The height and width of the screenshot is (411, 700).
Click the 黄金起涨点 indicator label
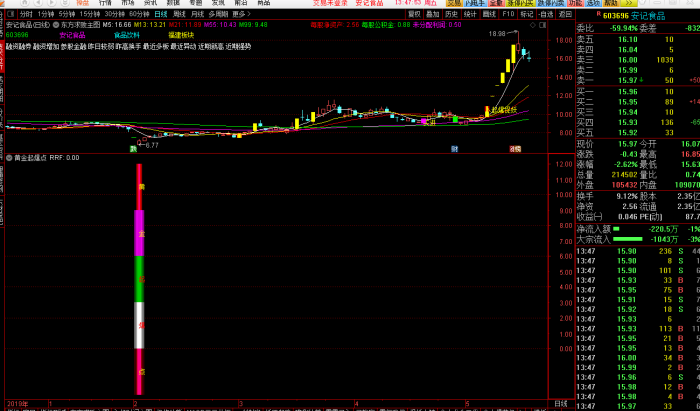[x=32, y=158]
